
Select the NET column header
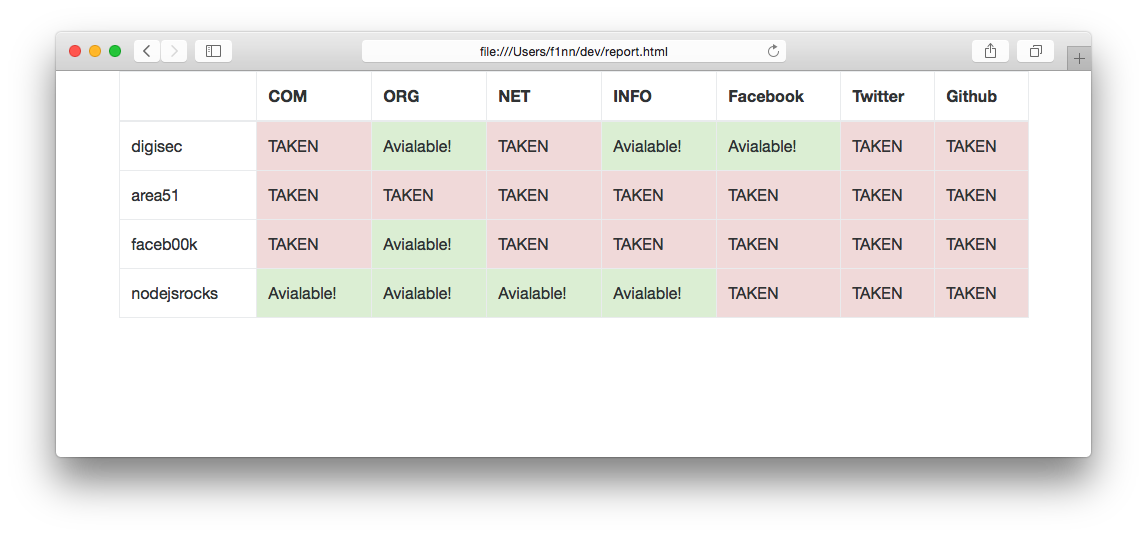click(x=544, y=97)
